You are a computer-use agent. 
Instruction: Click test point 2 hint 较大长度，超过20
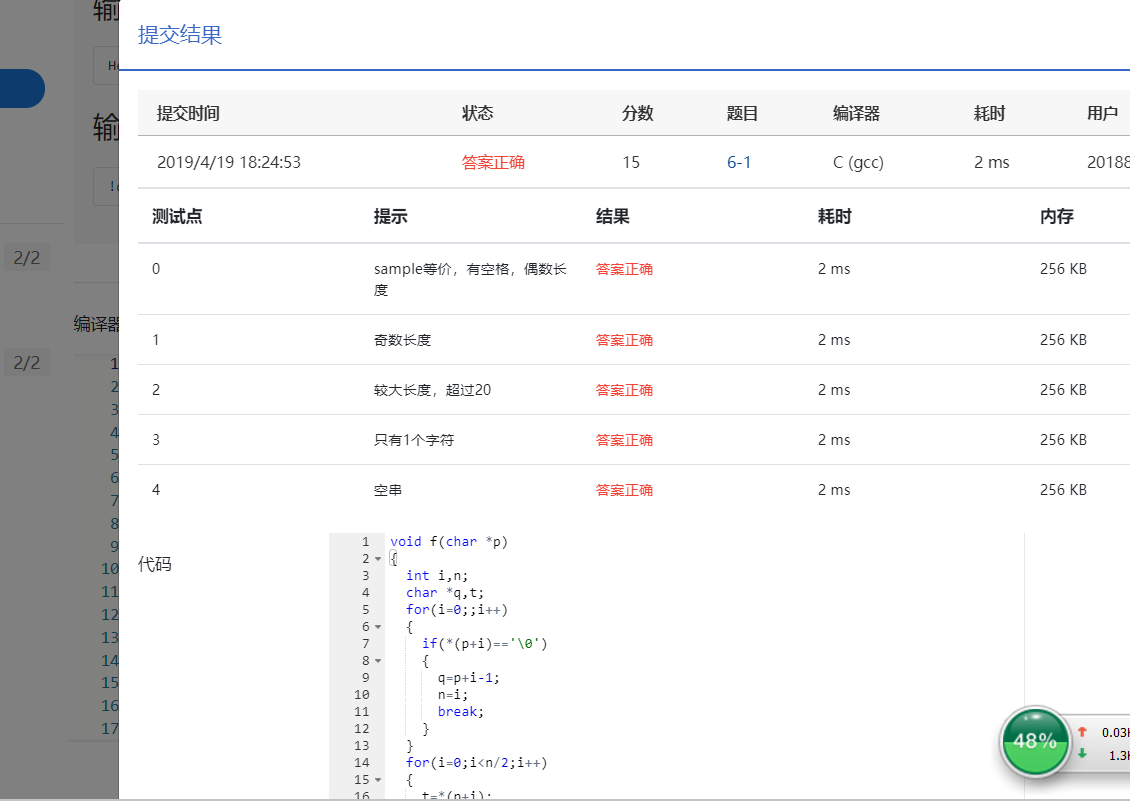pos(432,390)
